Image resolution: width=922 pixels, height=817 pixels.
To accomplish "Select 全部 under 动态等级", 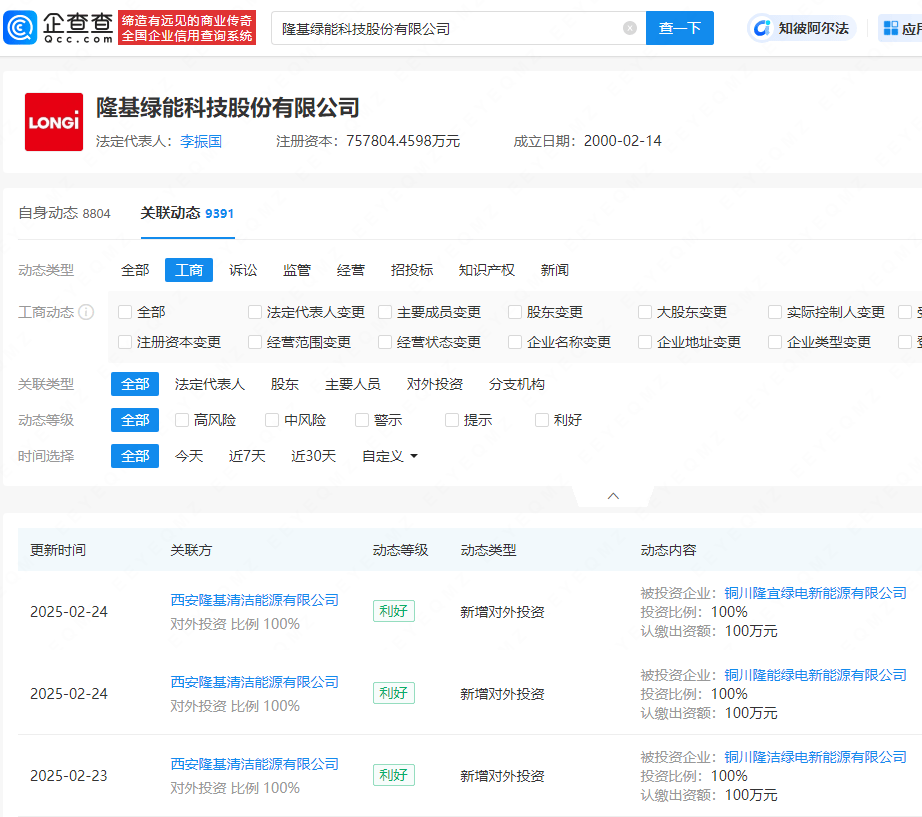I will coord(135,420).
